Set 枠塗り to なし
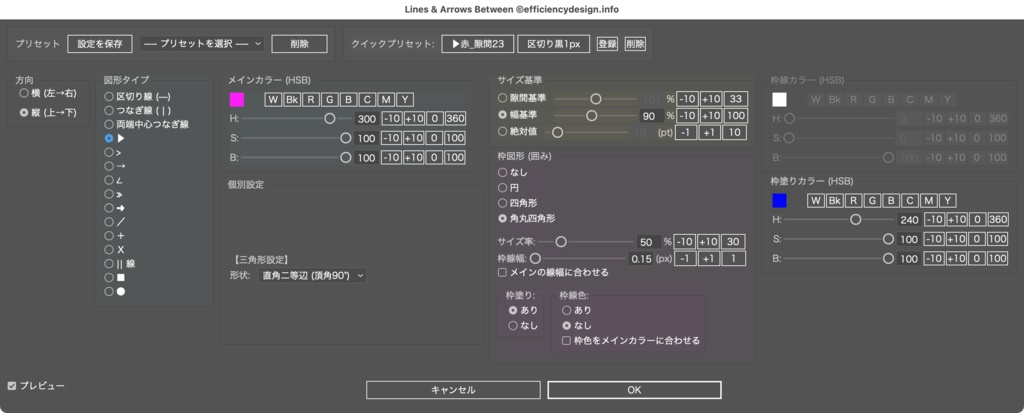The image size is (1024, 413). (523, 325)
